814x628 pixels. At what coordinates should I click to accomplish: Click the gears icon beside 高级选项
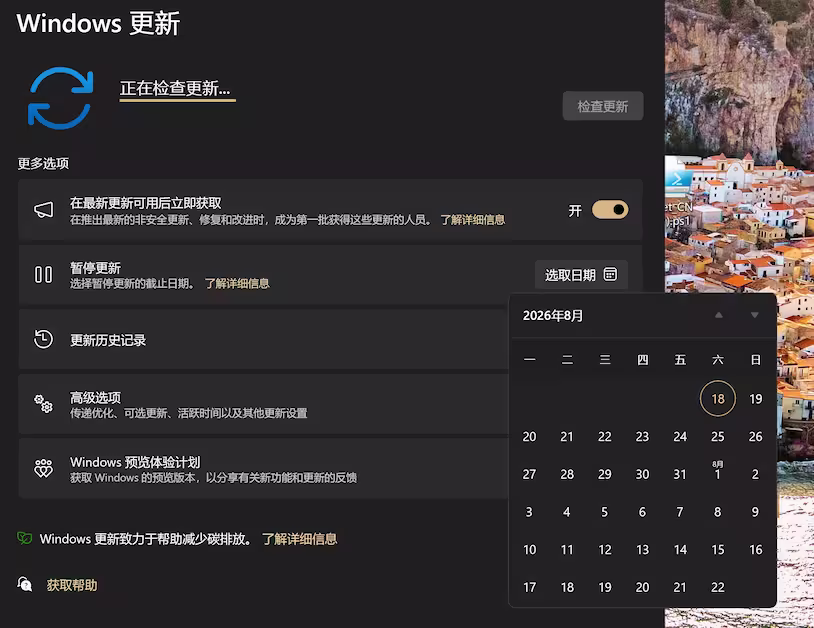point(44,404)
